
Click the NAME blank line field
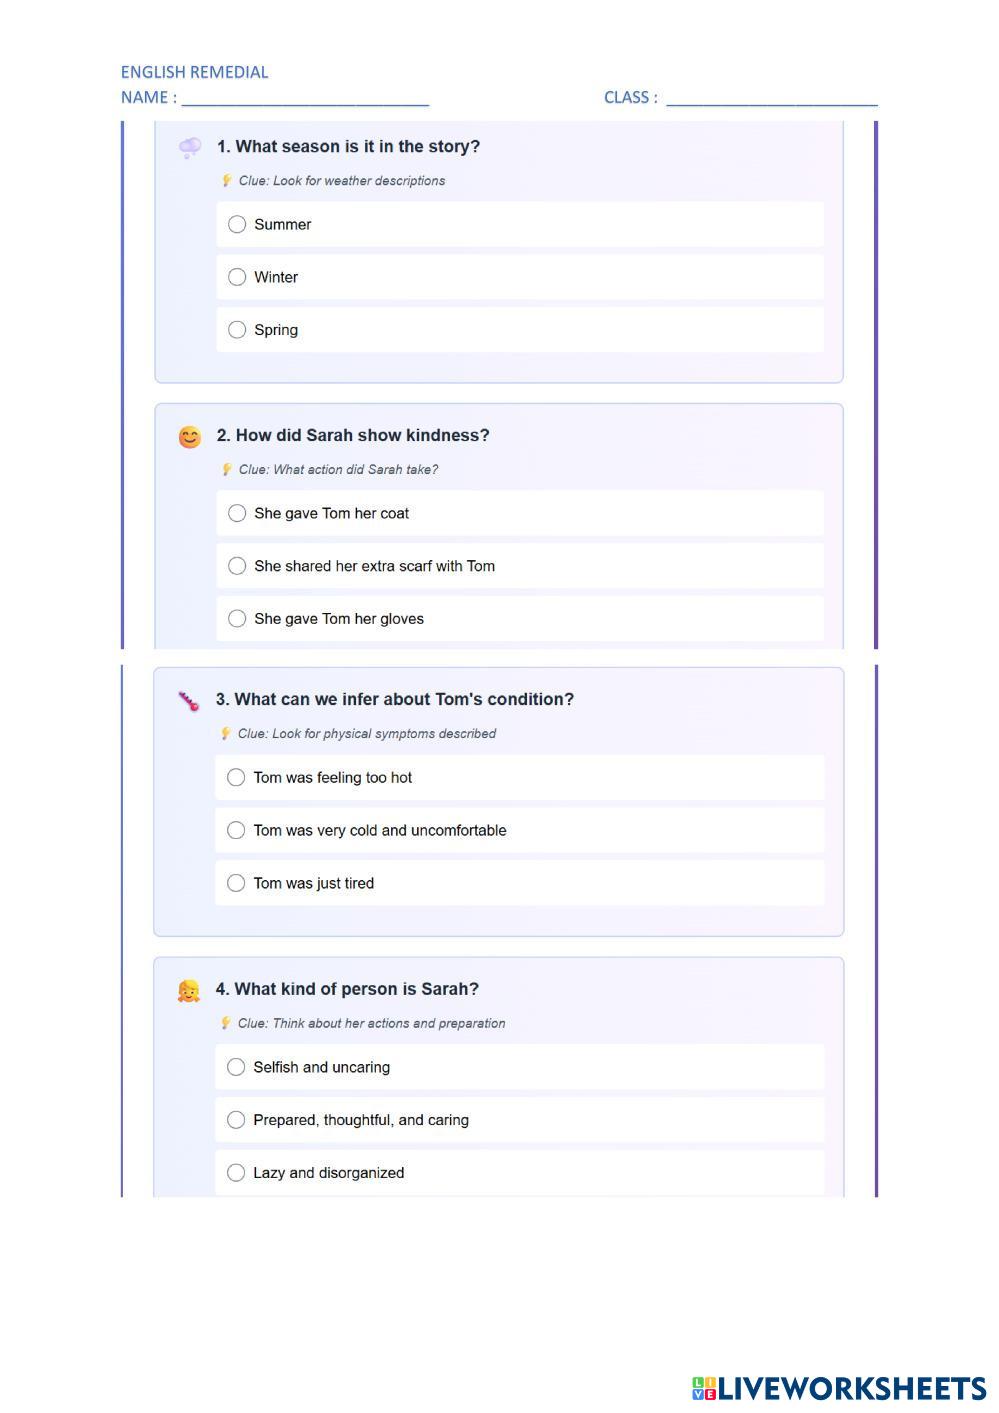click(x=305, y=98)
